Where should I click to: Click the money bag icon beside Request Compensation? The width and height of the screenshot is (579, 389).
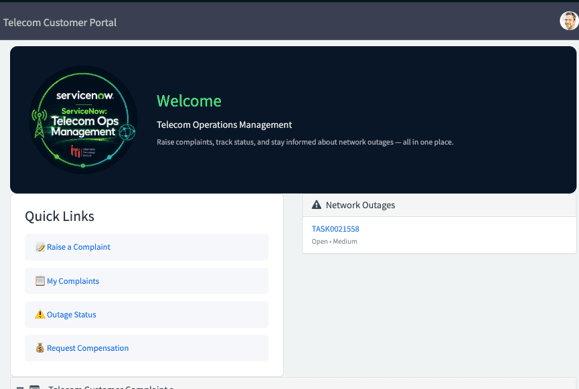[40, 348]
